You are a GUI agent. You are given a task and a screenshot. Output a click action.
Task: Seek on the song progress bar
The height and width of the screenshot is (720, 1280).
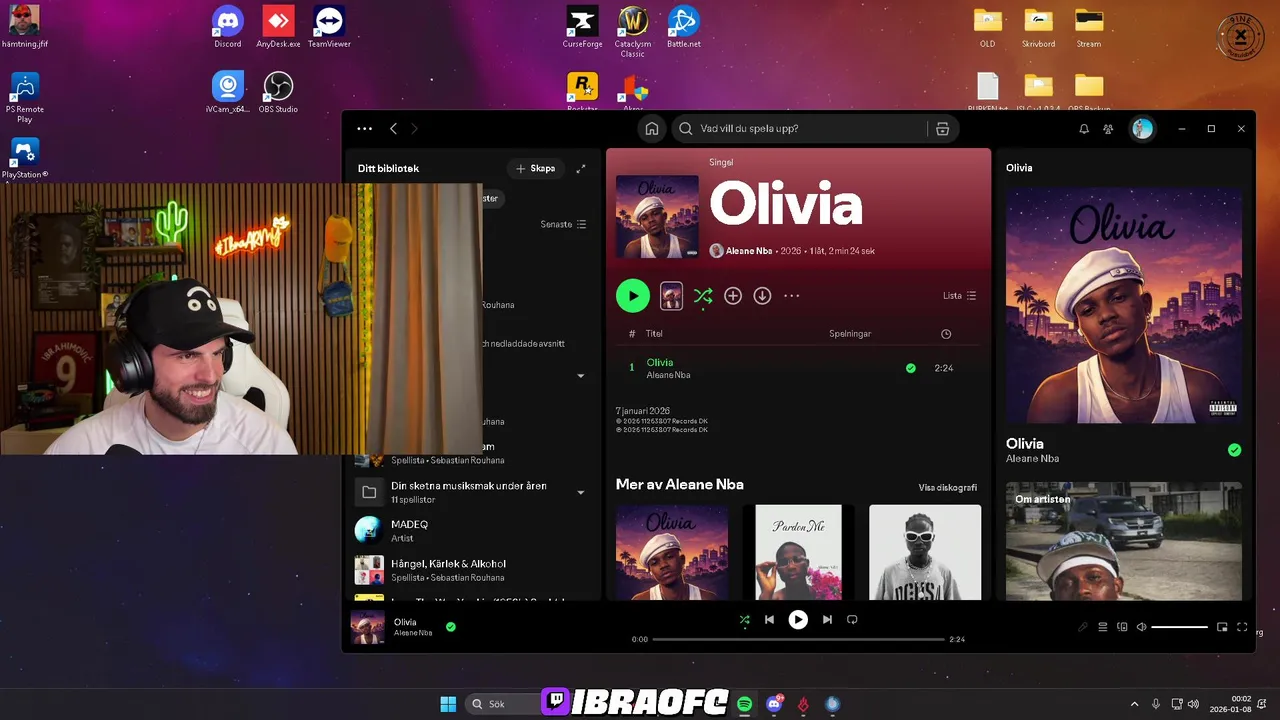pyautogui.click(x=798, y=639)
